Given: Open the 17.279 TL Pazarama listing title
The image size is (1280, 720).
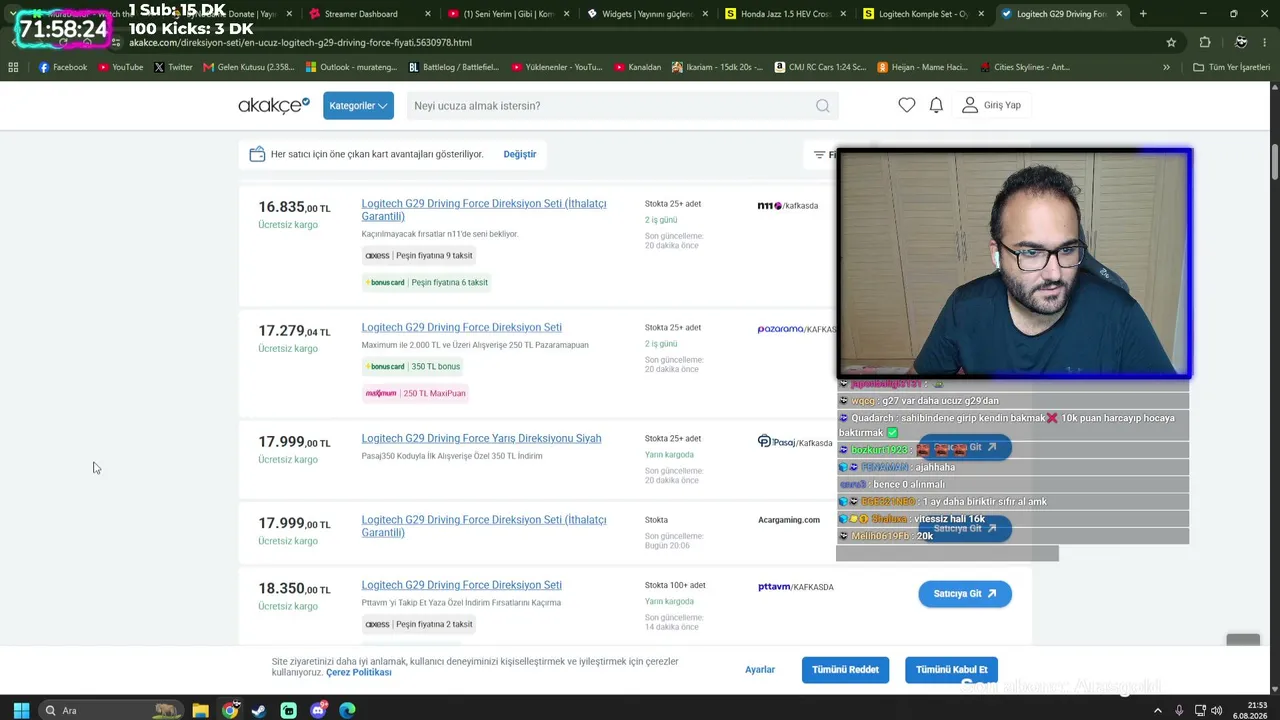Looking at the screenshot, I should 461,327.
